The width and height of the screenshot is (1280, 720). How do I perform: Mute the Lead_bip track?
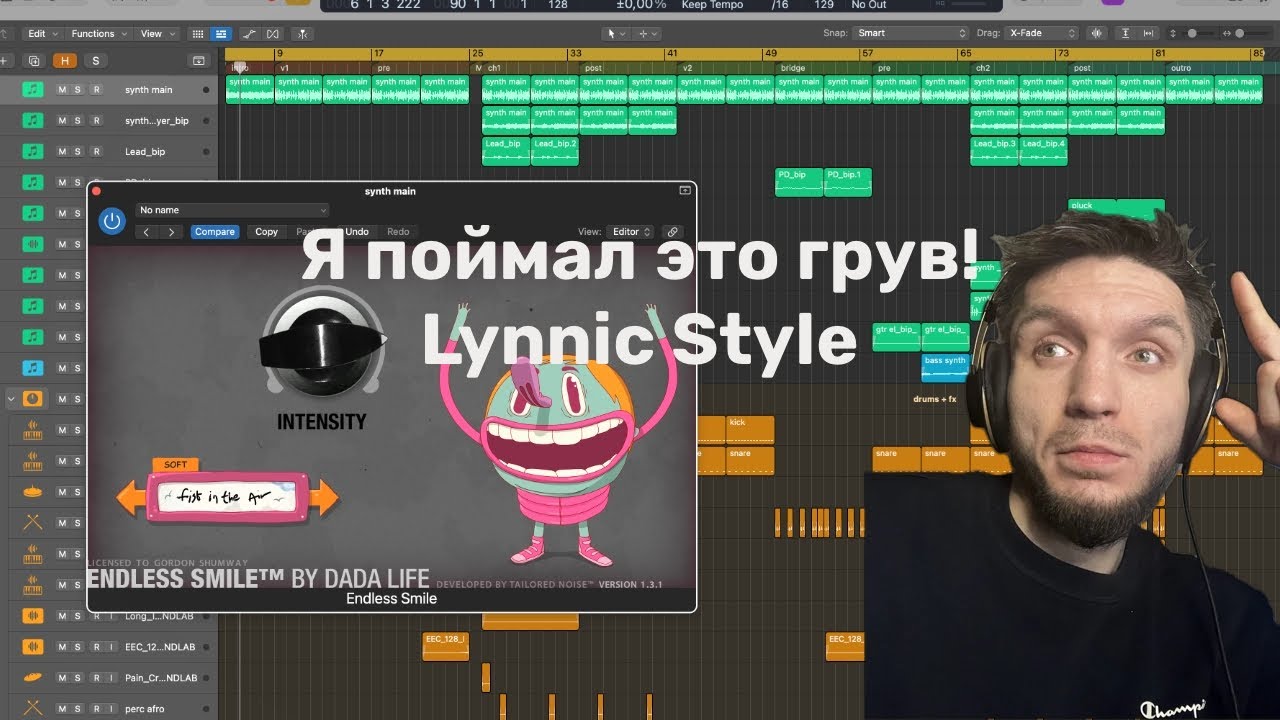tap(62, 151)
